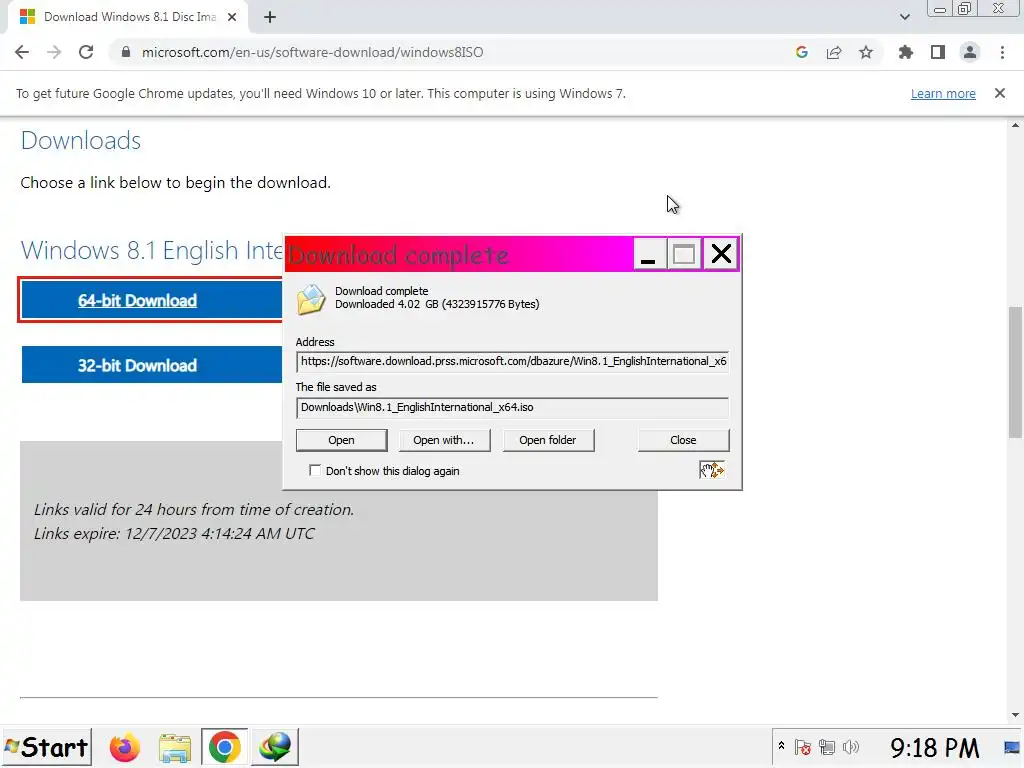Image resolution: width=1024 pixels, height=768 pixels.
Task: Click the 9:18 PM clock
Action: pos(935,748)
